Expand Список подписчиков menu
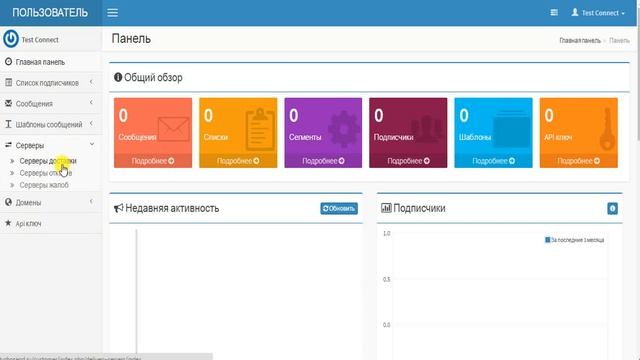The height and width of the screenshot is (360, 640). click(x=51, y=83)
